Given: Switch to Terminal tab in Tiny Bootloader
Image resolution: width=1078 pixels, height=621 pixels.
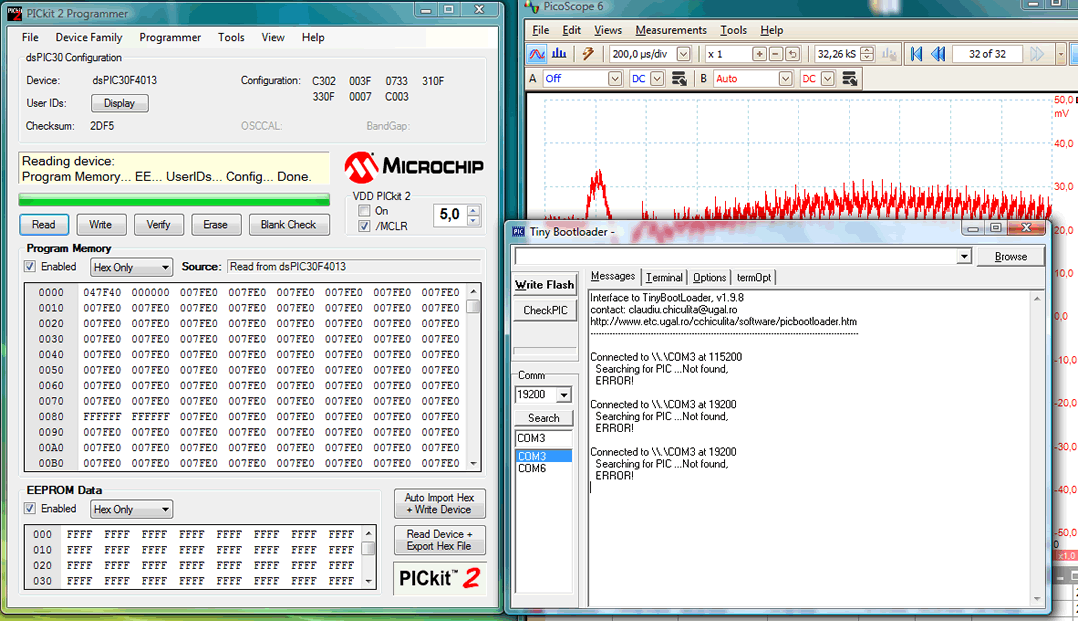Looking at the screenshot, I should tap(664, 277).
